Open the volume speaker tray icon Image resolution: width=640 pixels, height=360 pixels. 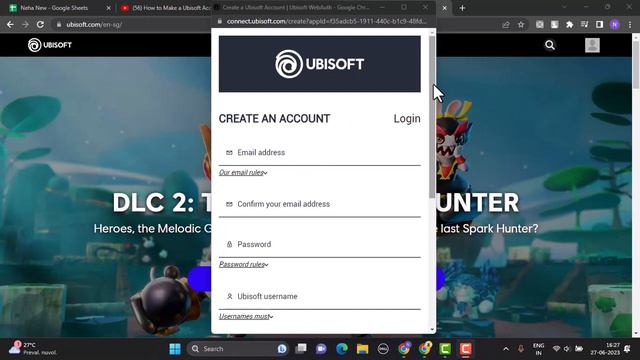click(567, 349)
